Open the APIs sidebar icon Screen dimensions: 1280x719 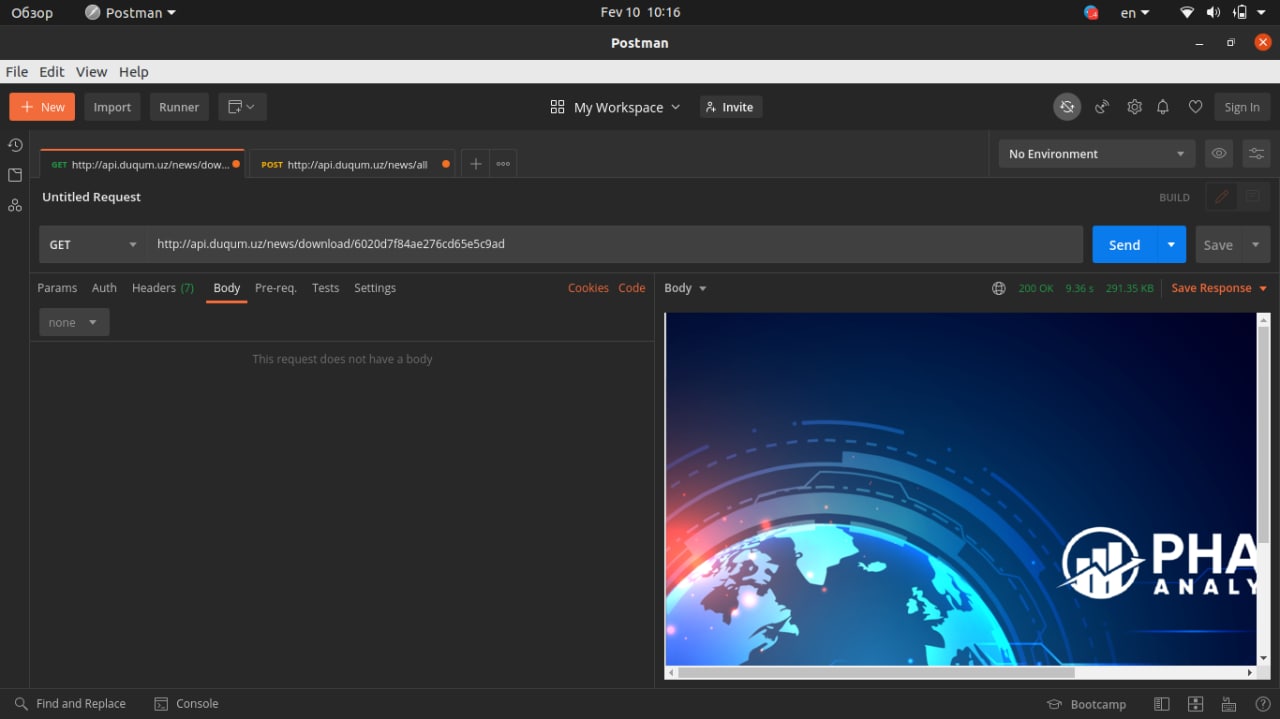coord(15,205)
